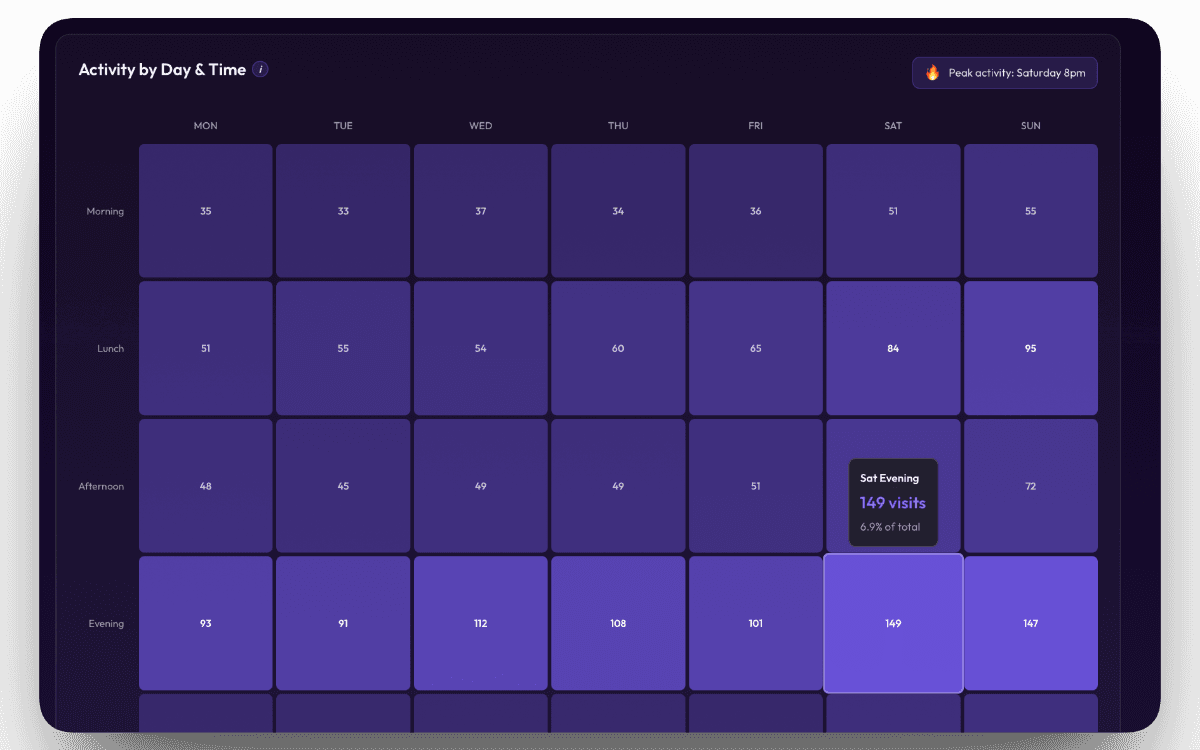Click the Morning row label
The height and width of the screenshot is (750, 1200).
(x=105, y=210)
